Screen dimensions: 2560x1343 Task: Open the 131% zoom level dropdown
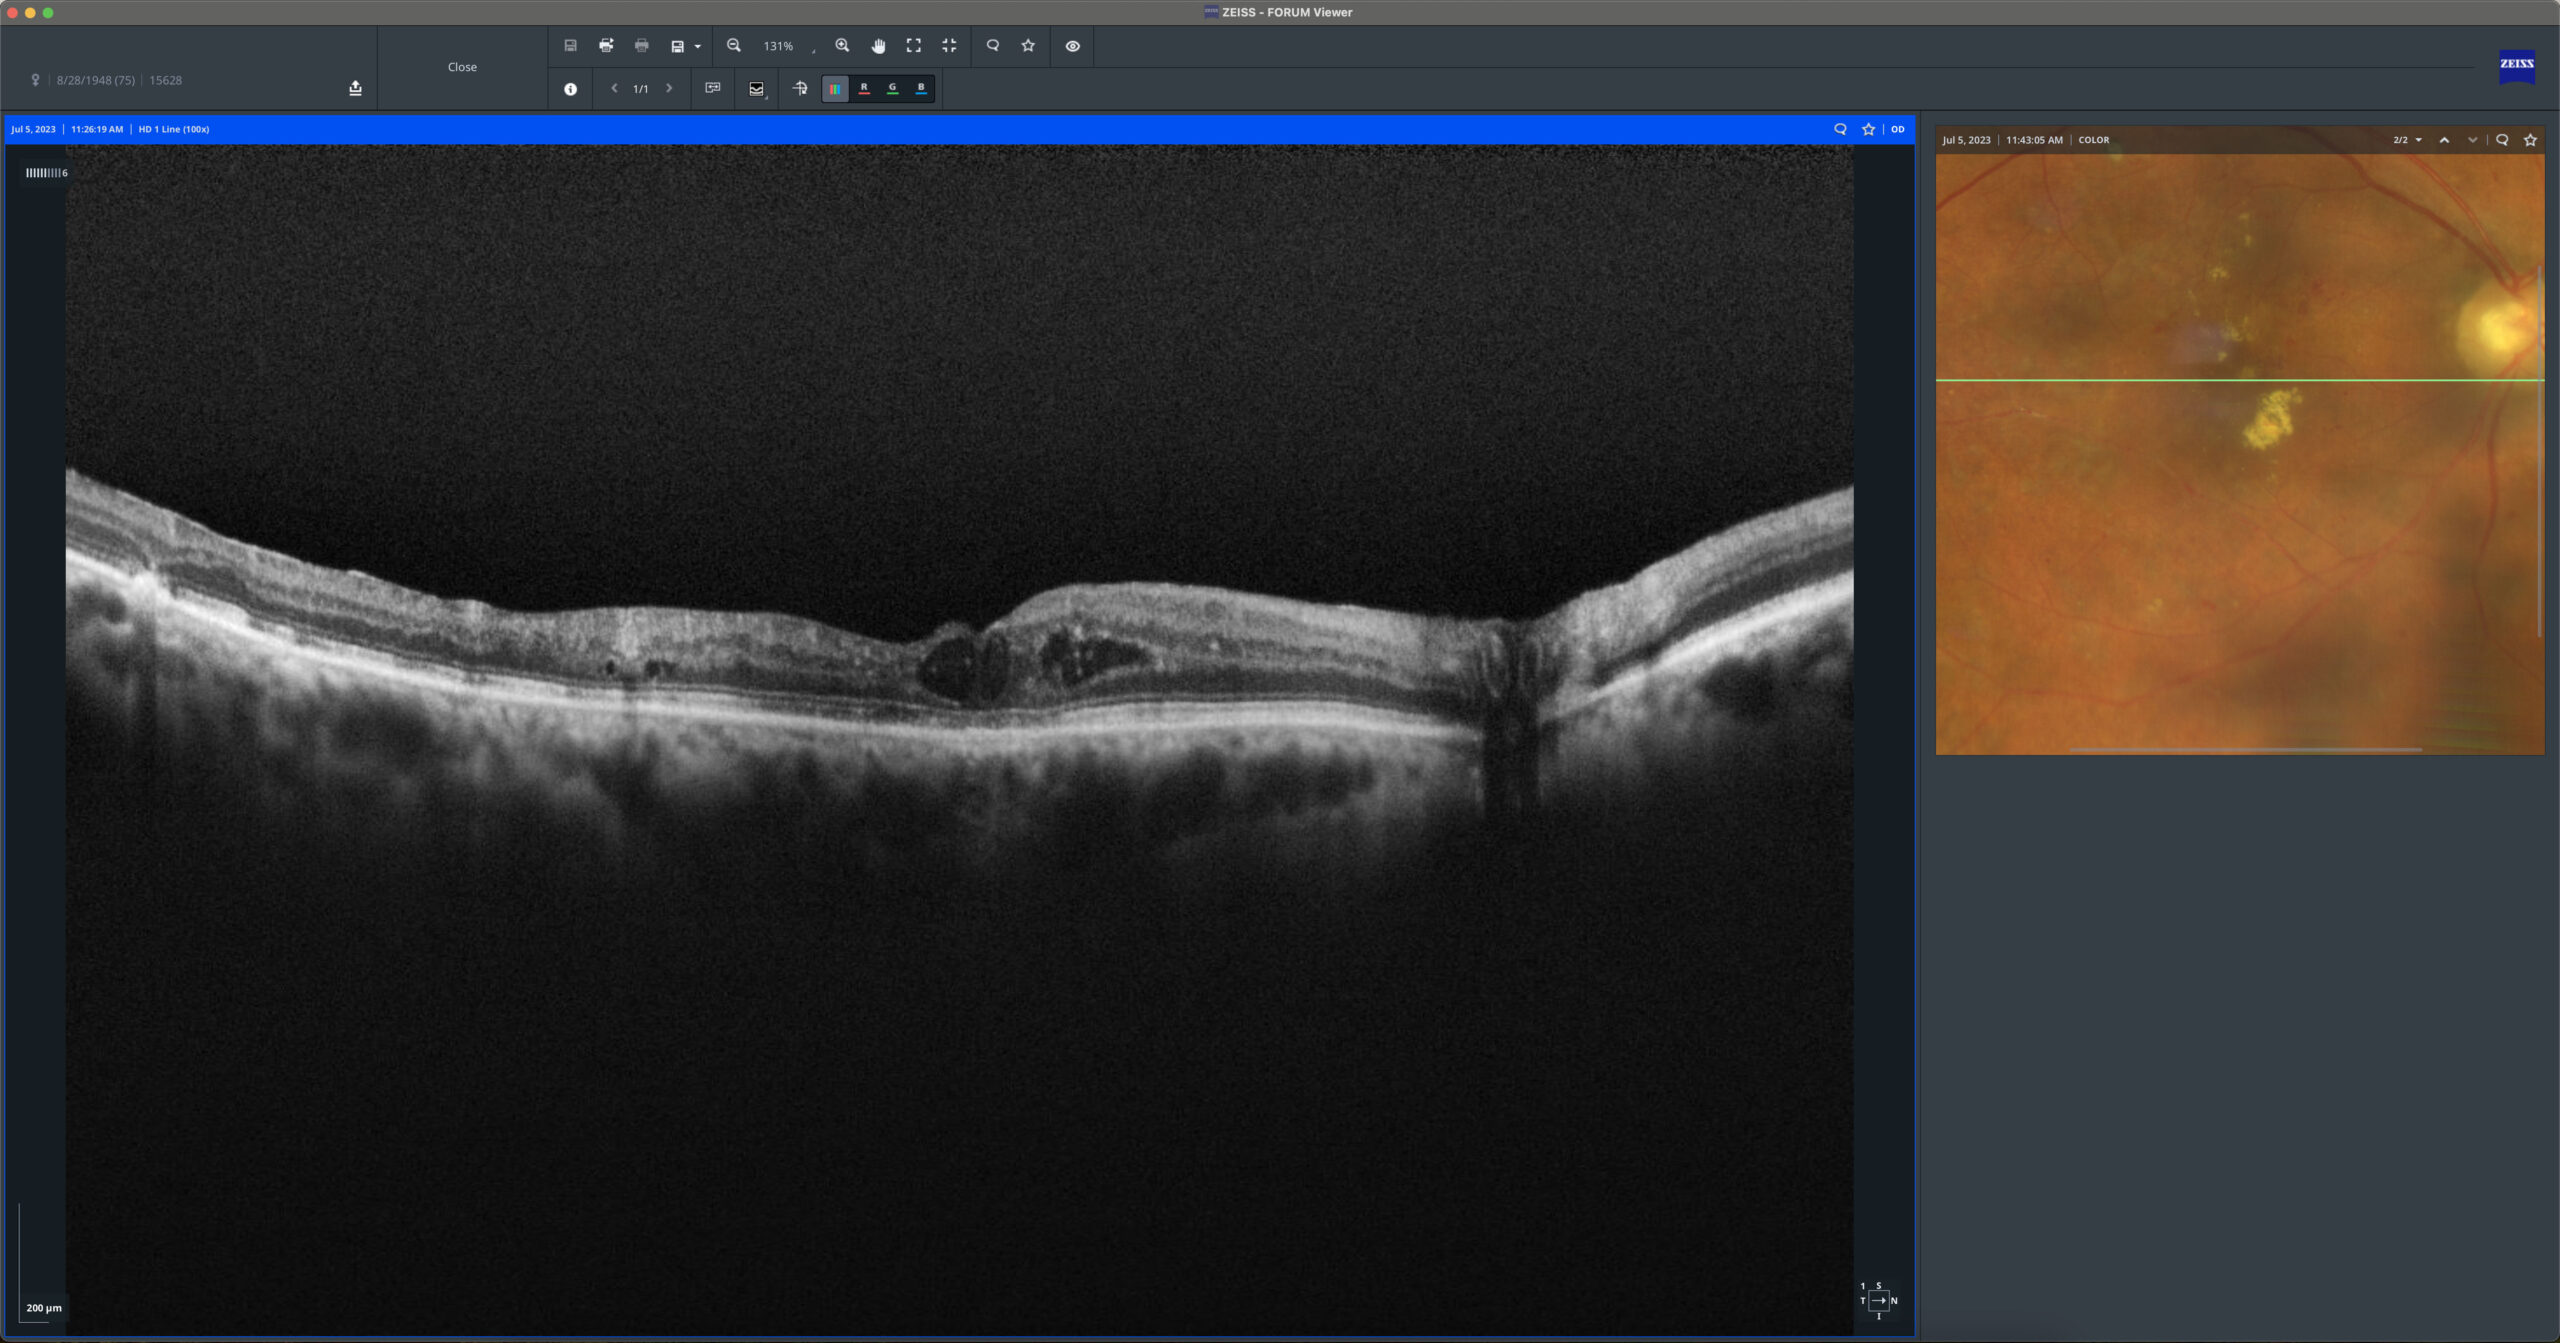(x=788, y=46)
